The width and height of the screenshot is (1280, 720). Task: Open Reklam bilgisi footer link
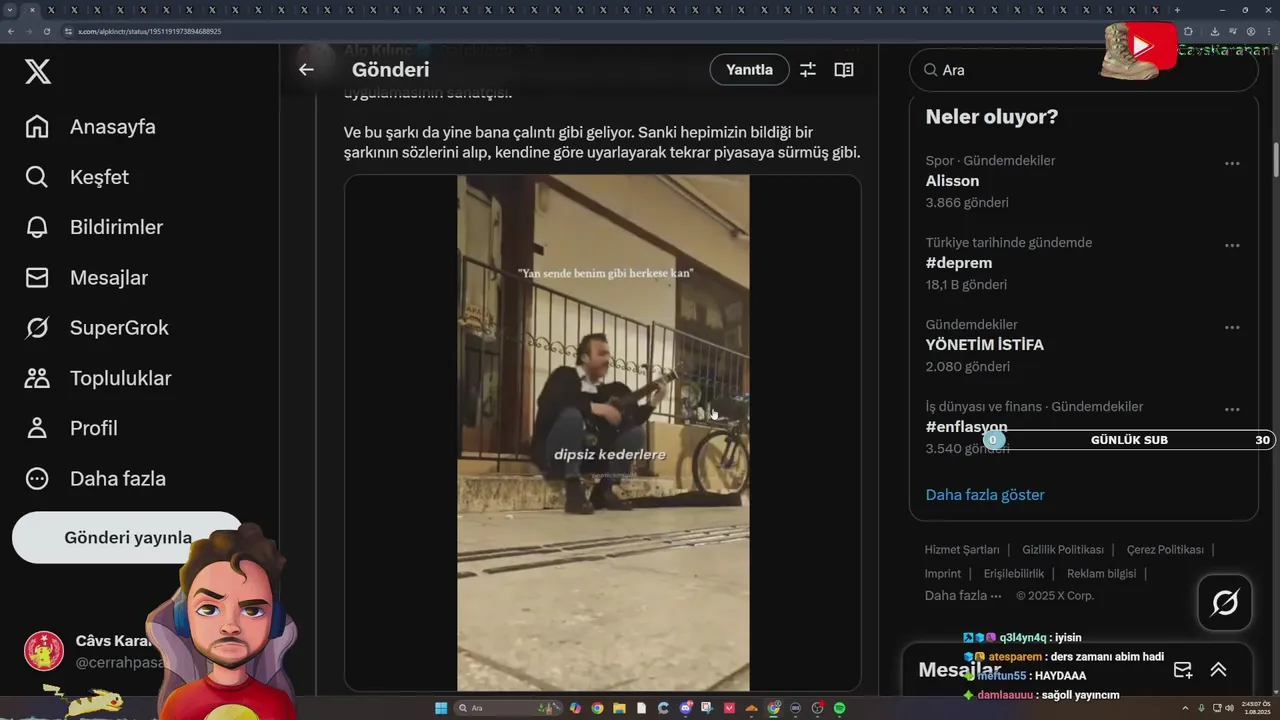(x=1101, y=574)
